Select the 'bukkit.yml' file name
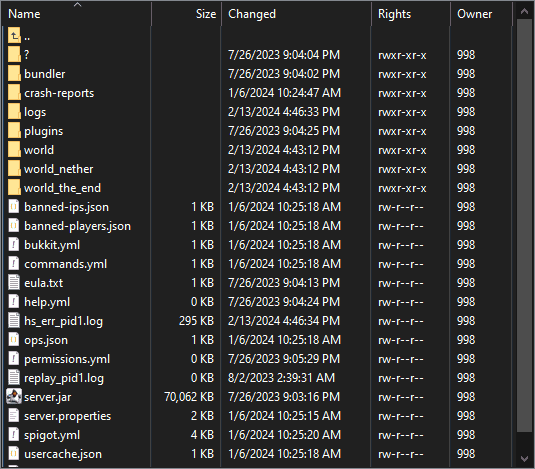Screen dimensions: 535x469 tap(52, 245)
